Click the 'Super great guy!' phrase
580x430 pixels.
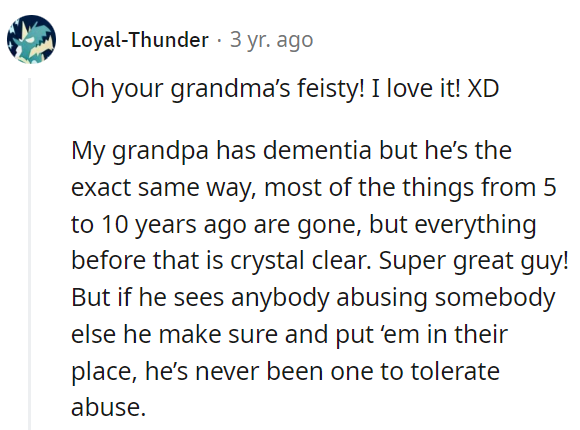point(474,261)
